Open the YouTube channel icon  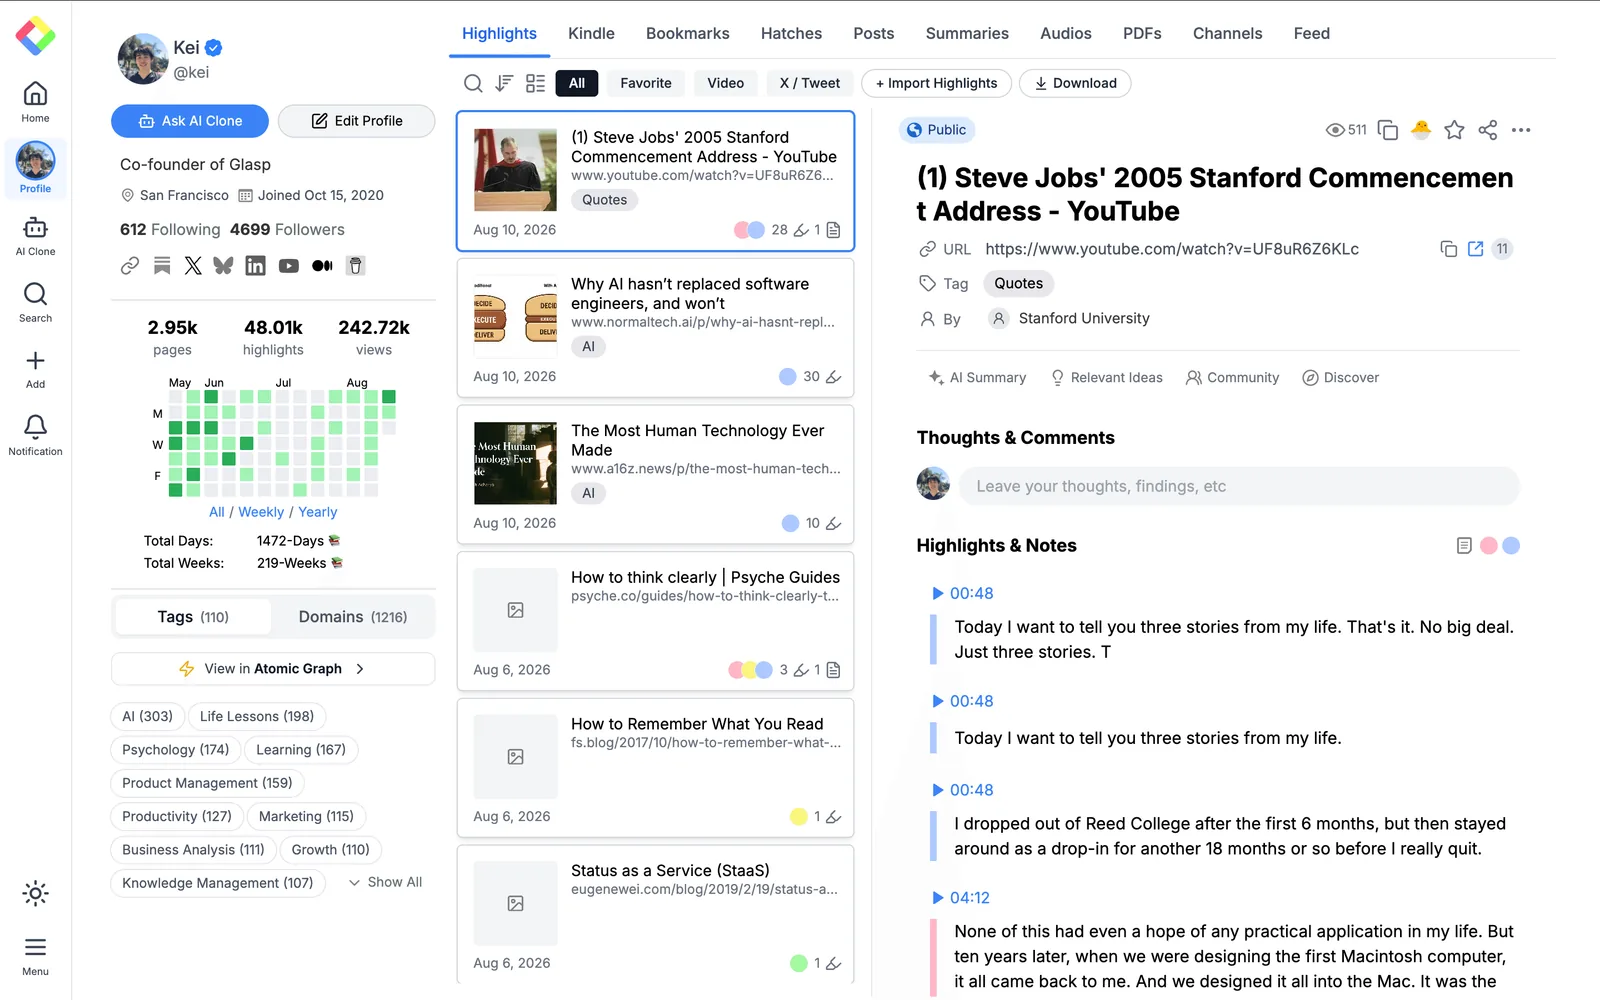(x=289, y=266)
